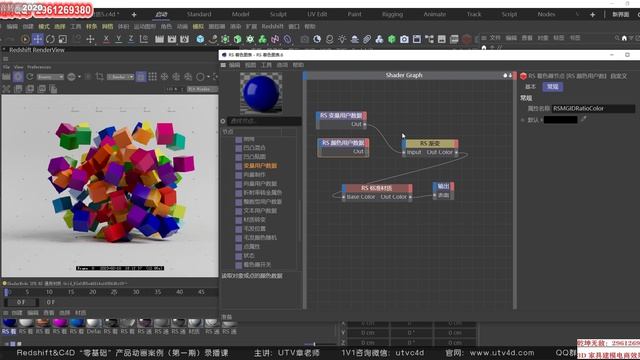Switch to the 常规 tab in node attributes
The image size is (640, 360).
tap(552, 87)
